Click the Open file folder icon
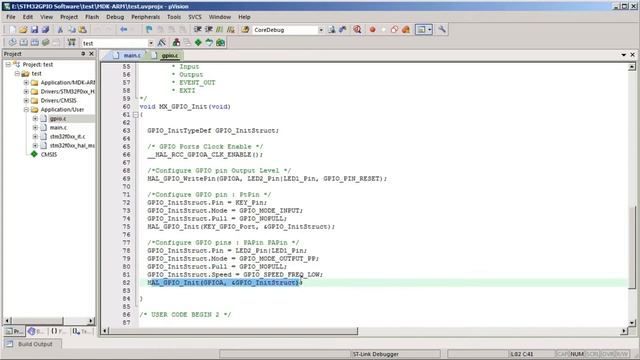This screenshot has width=640, height=360. (23, 30)
